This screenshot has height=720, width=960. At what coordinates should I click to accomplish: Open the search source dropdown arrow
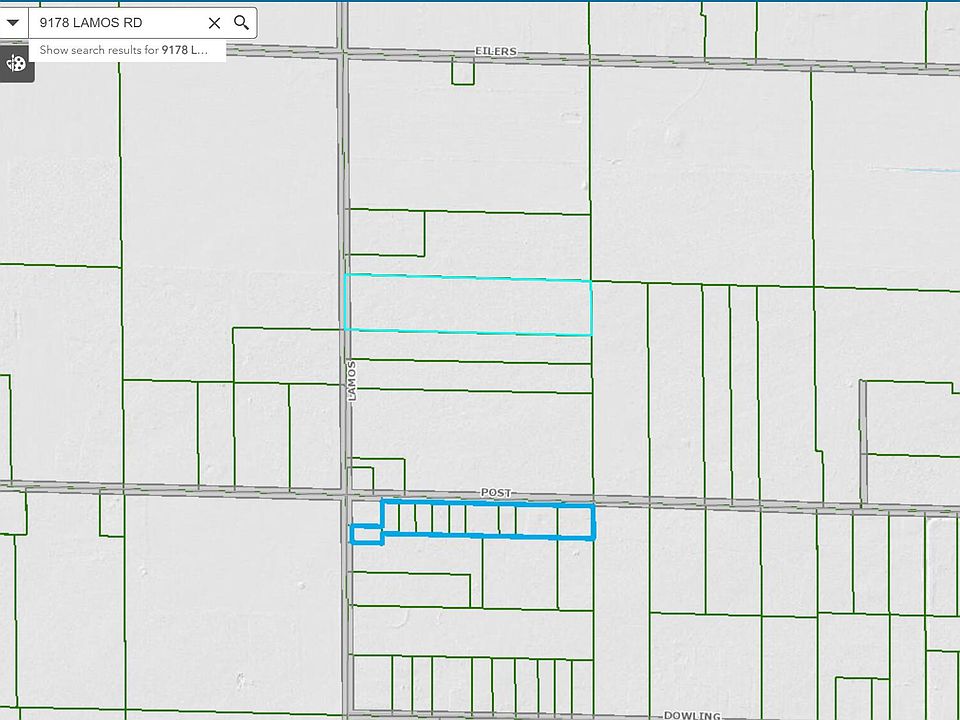(13, 22)
